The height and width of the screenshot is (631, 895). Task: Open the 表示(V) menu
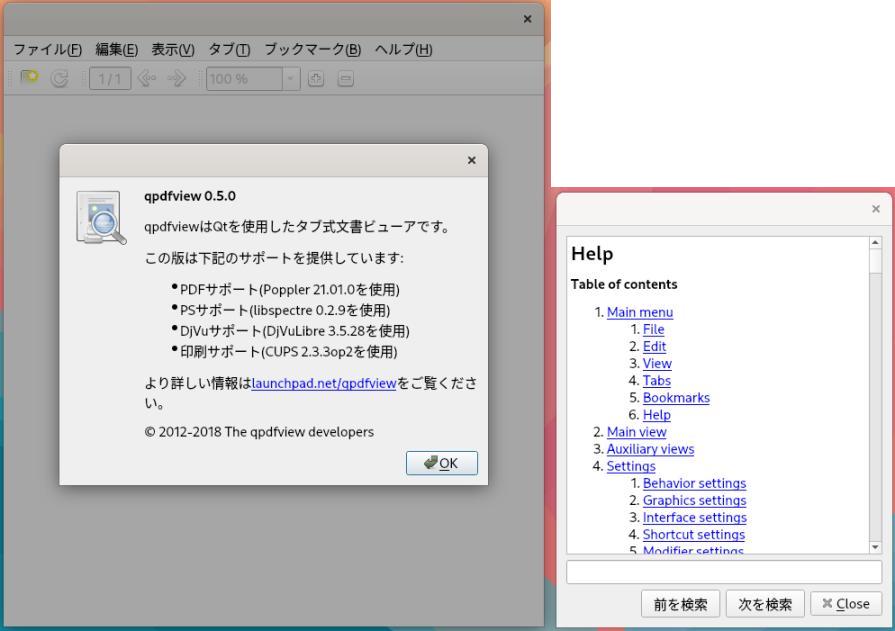[x=172, y=50]
